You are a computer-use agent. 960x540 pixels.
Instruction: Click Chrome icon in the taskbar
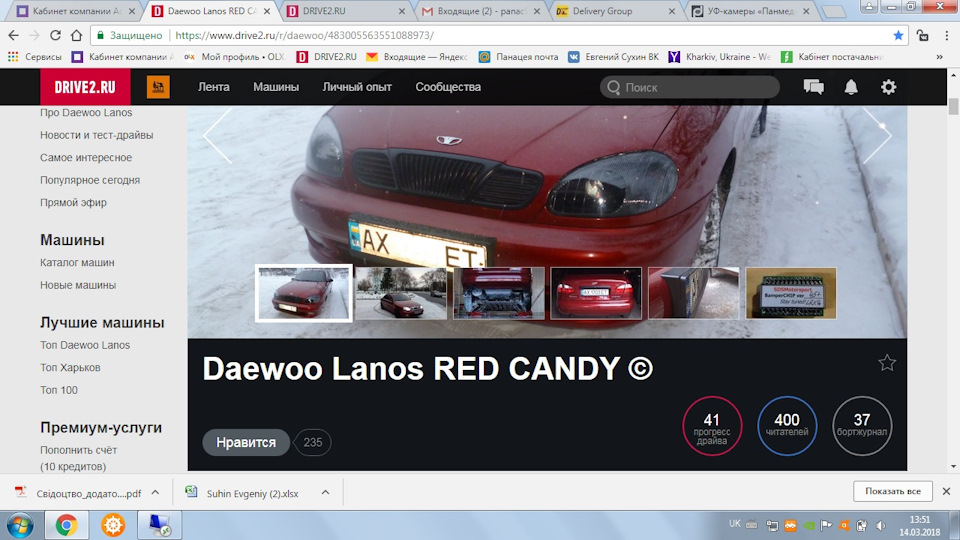pyautogui.click(x=66, y=525)
